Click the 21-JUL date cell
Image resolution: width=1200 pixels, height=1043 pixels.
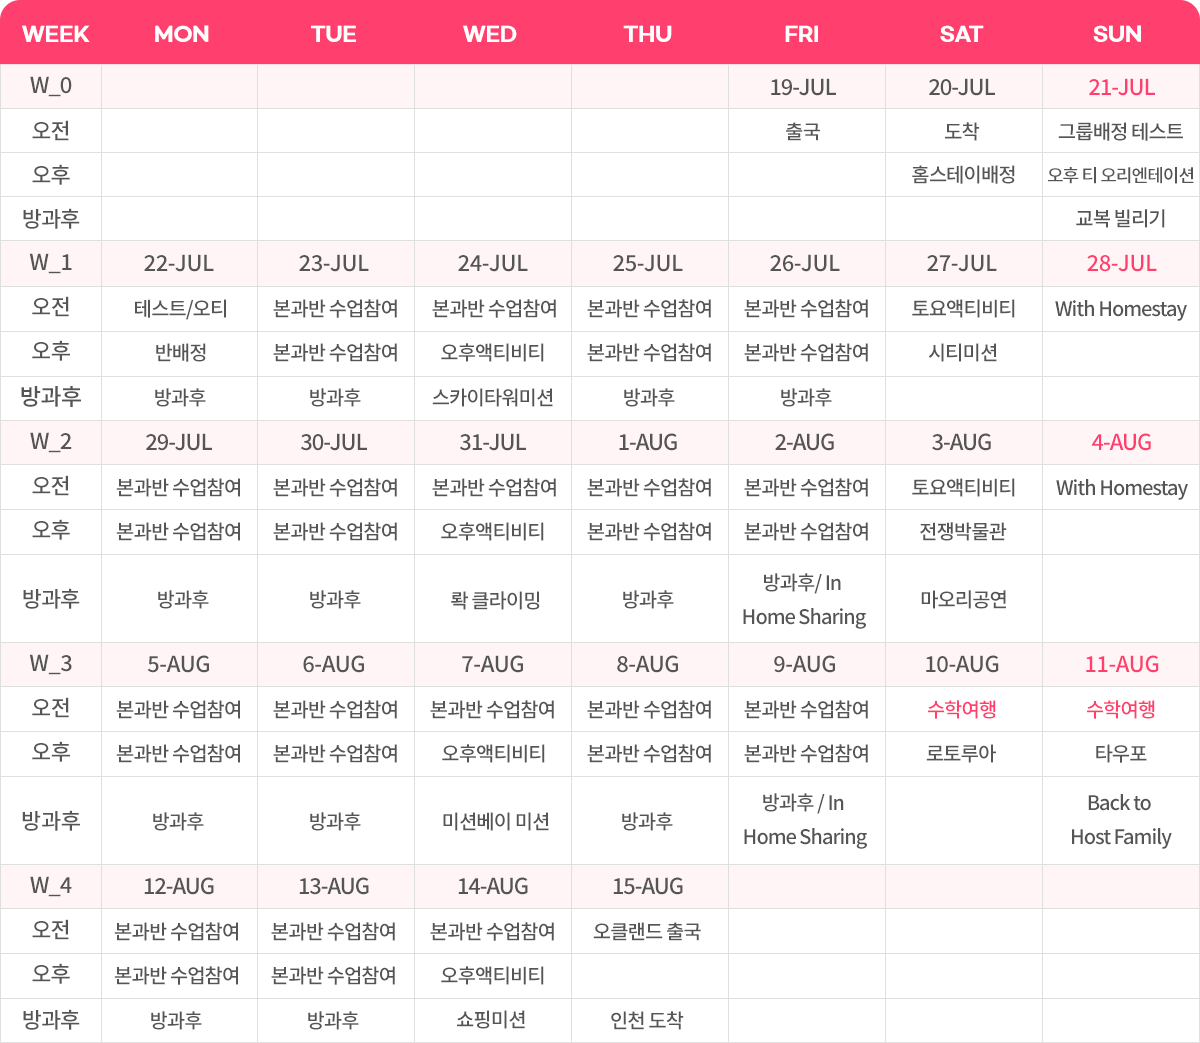[1121, 87]
